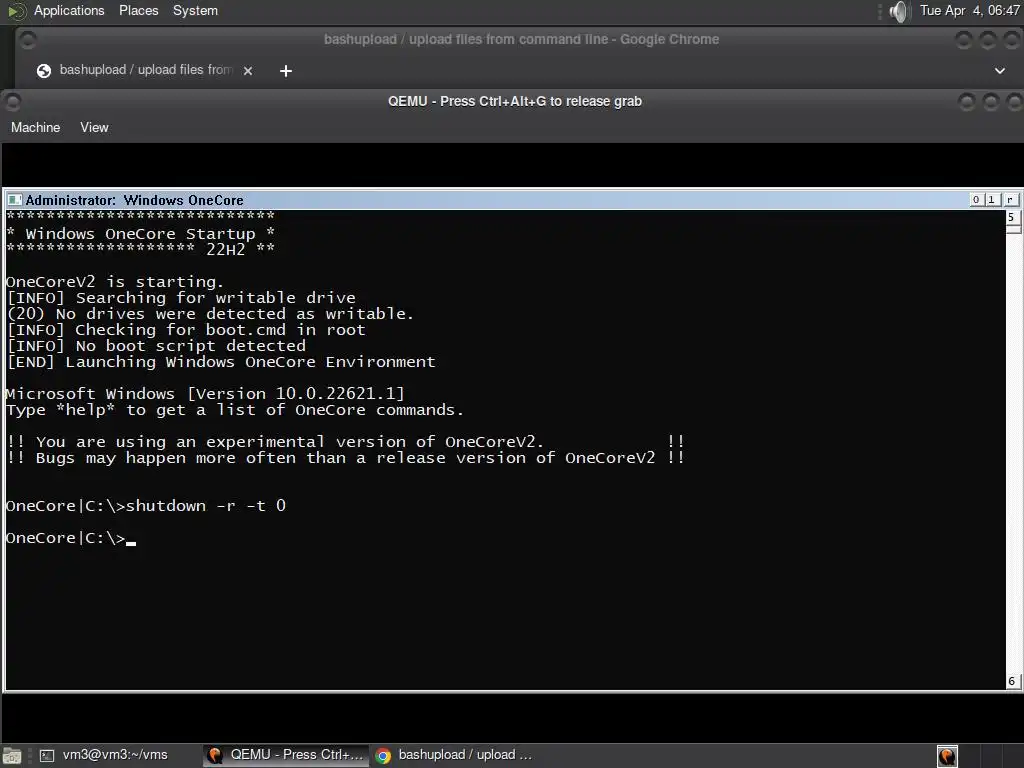Click the volume speaker icon
The width and height of the screenshot is (1024, 768).
[x=899, y=11]
